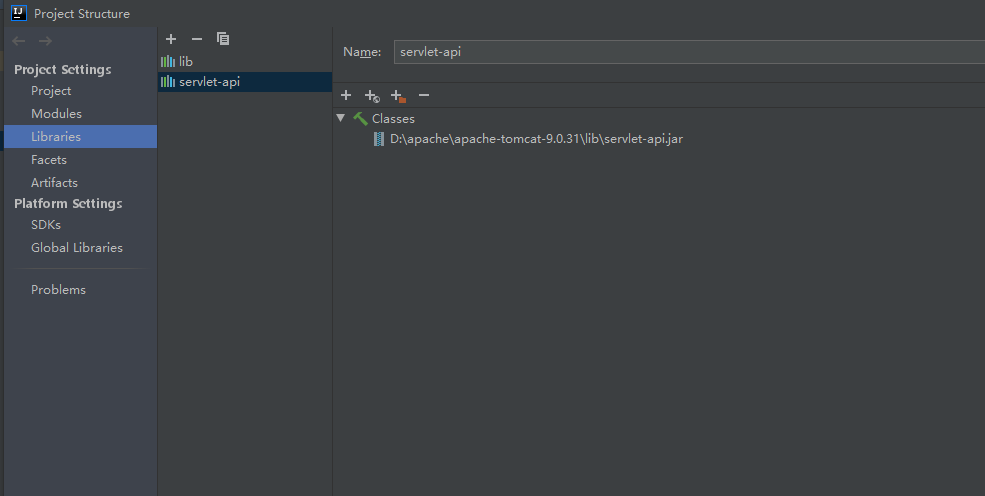This screenshot has width=985, height=496.
Task: Click the Project Structure window title
Action: (82, 14)
